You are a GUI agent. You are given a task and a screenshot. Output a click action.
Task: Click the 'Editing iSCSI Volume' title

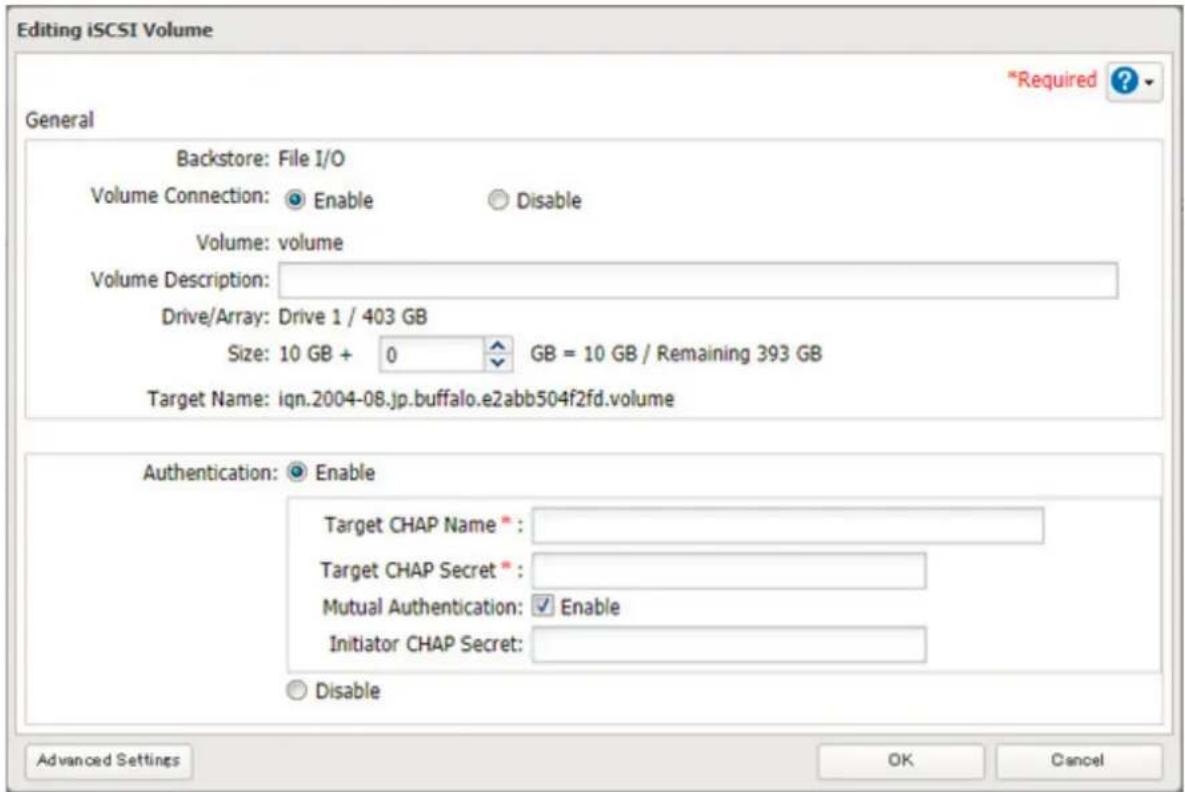pos(115,30)
